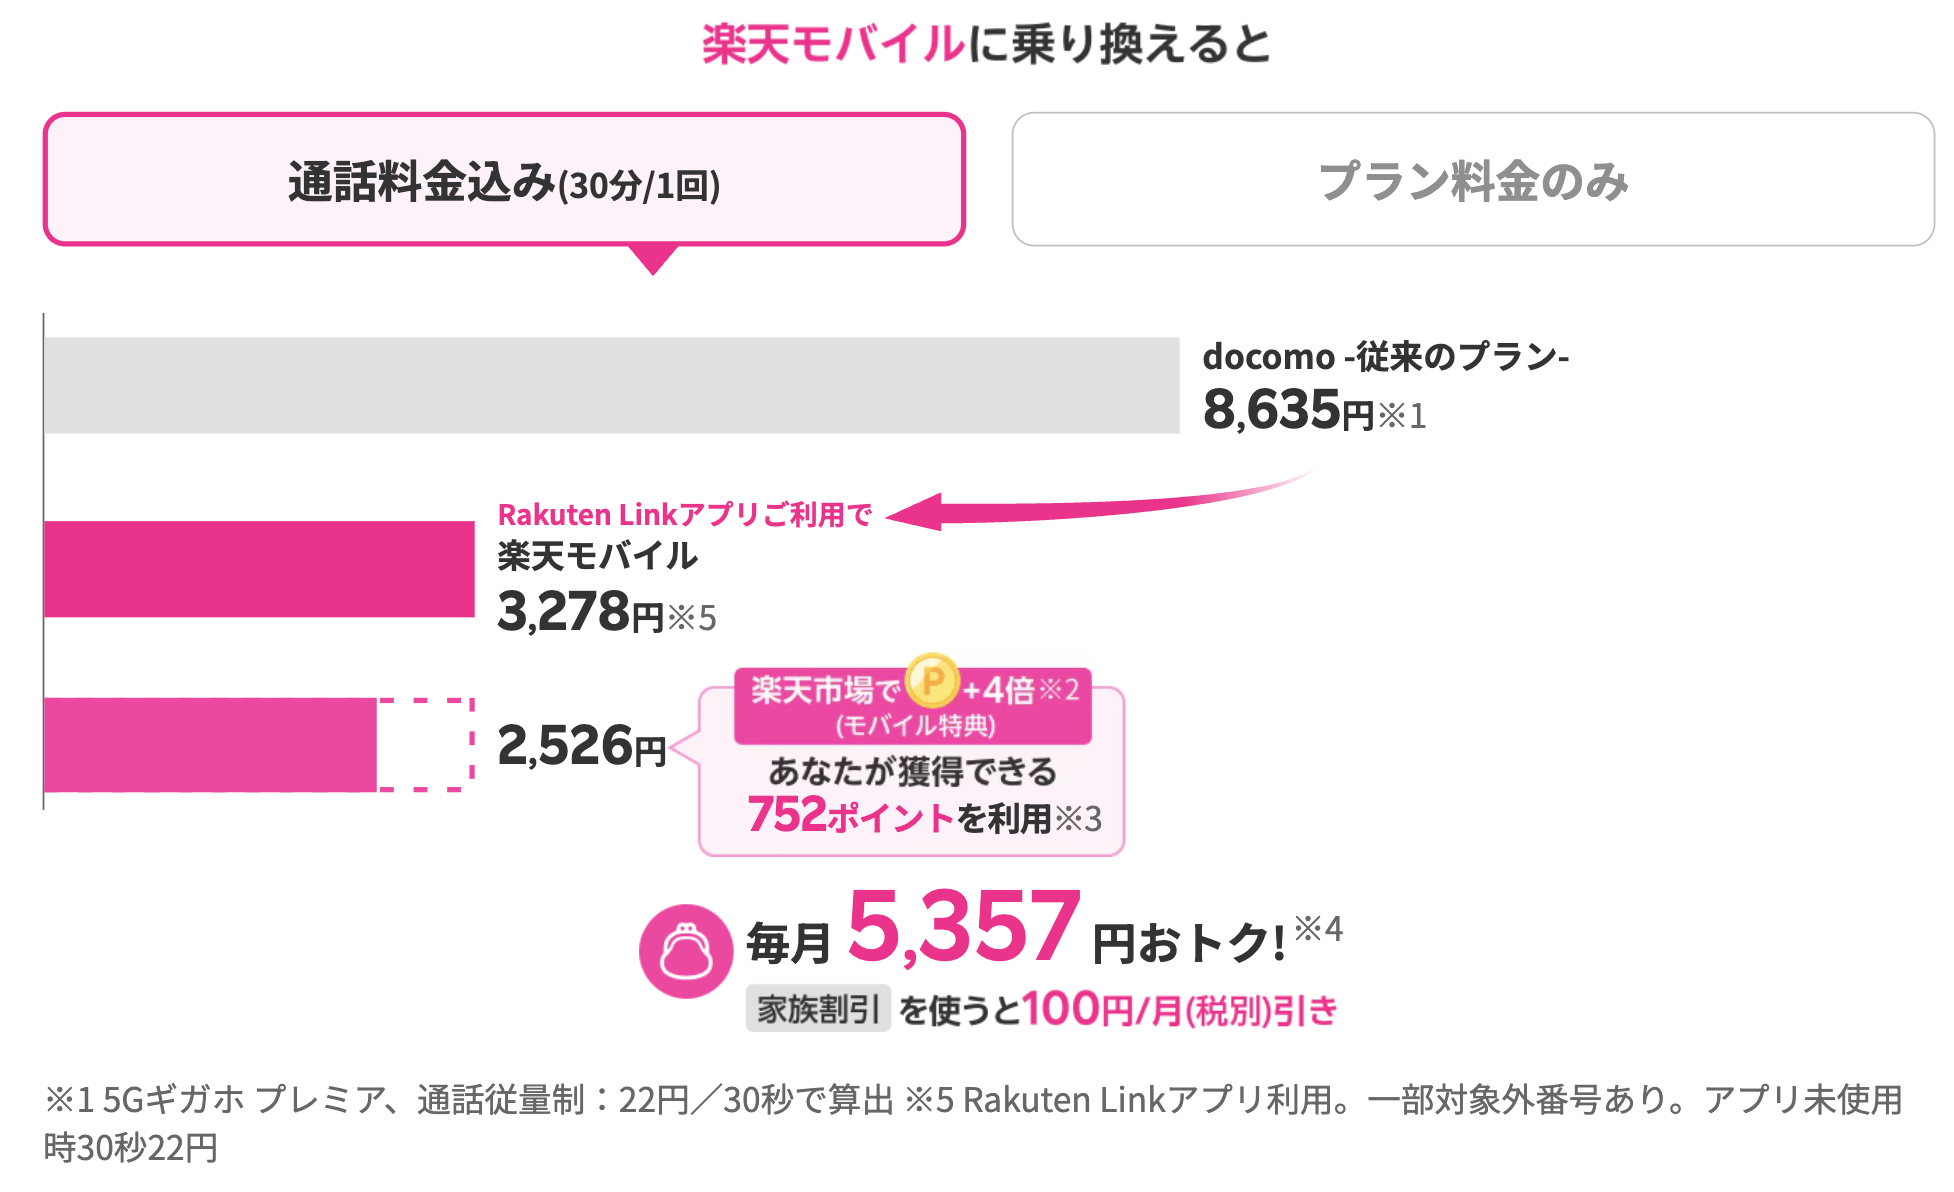Click the ※1 note next to 8,635円
Viewport: 1954px width, 1192px height.
pos(1402,415)
